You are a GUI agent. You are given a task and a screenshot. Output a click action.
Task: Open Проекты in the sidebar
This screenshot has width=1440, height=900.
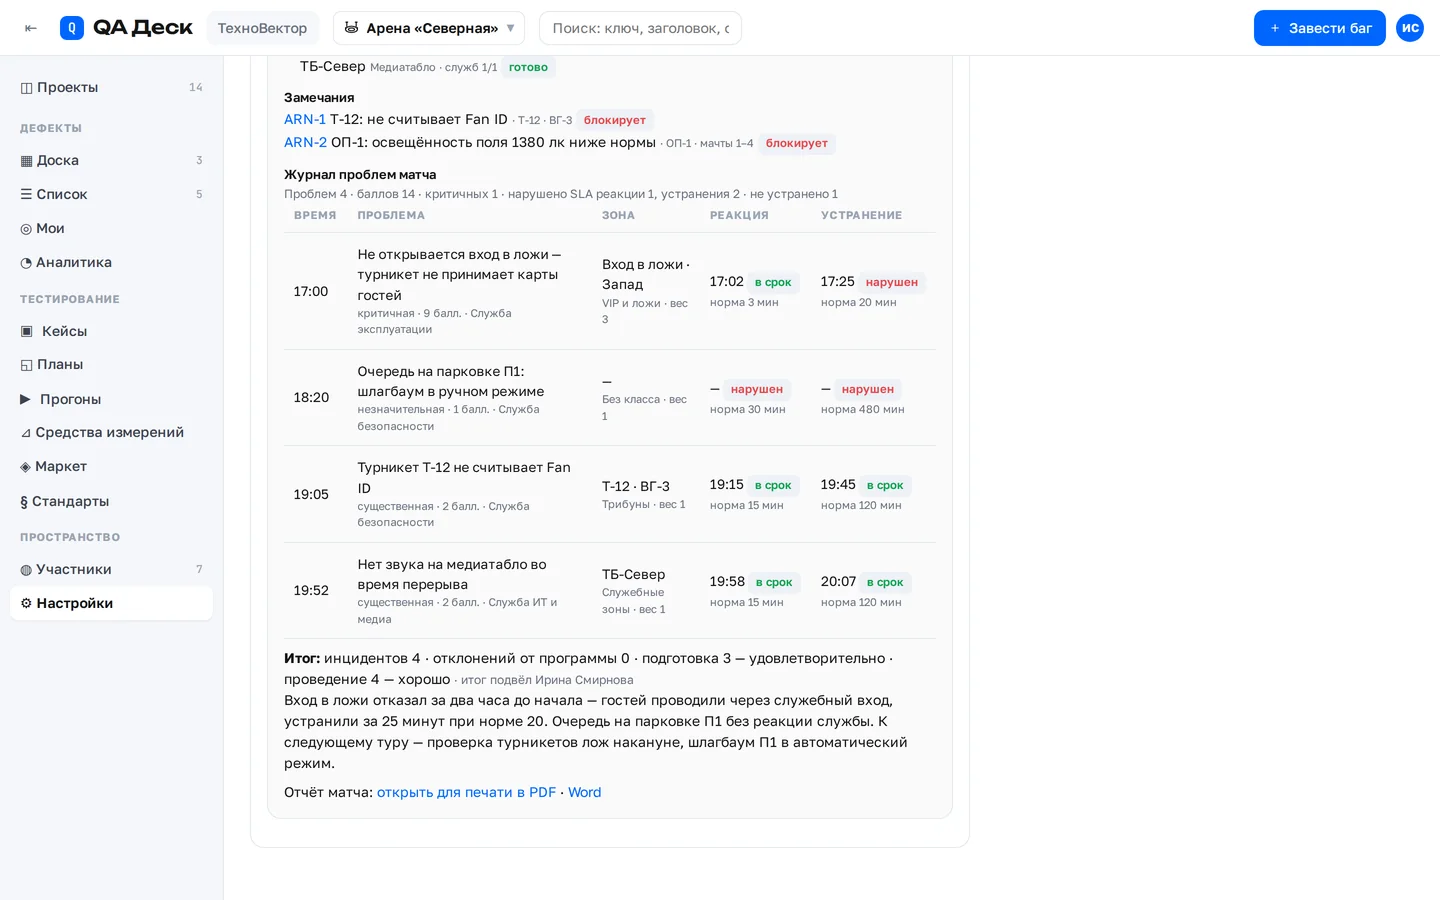tap(111, 87)
